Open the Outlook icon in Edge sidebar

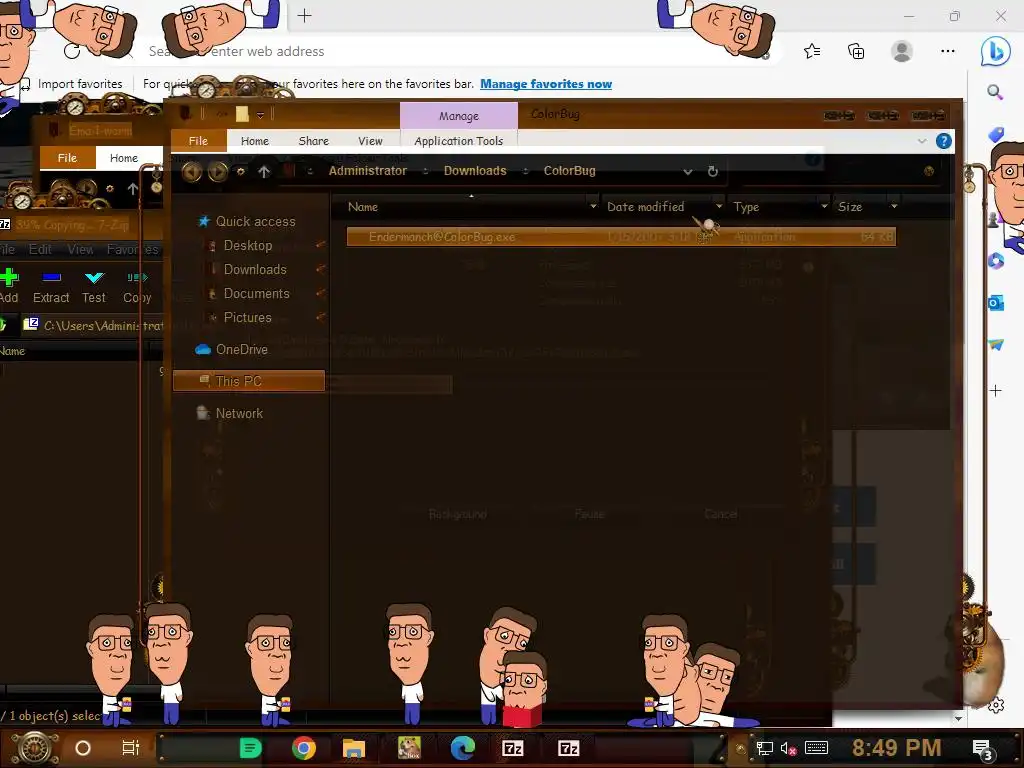(995, 303)
